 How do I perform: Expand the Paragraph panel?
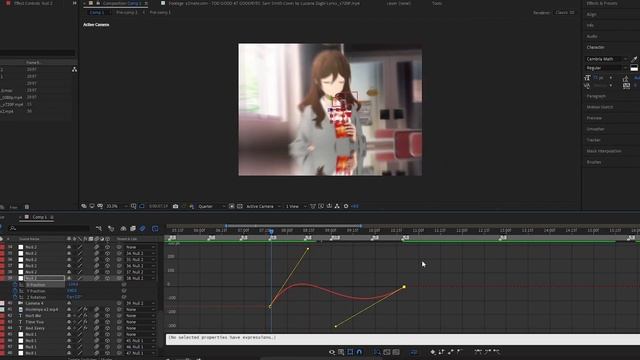click(596, 96)
